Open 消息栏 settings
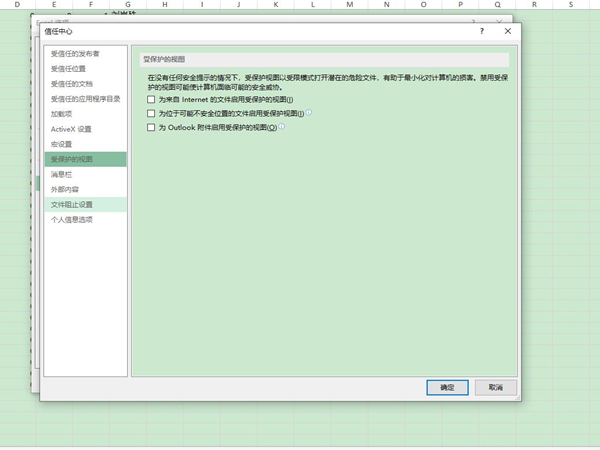 (x=85, y=174)
